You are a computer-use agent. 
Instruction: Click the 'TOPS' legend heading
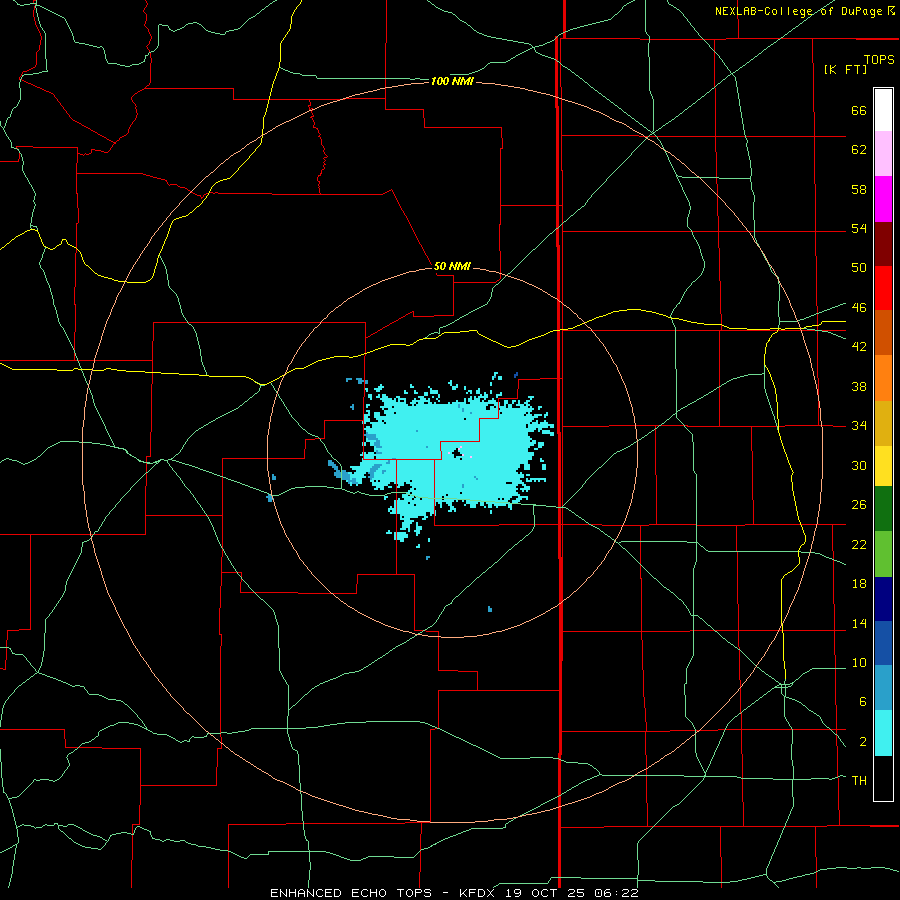(879, 59)
